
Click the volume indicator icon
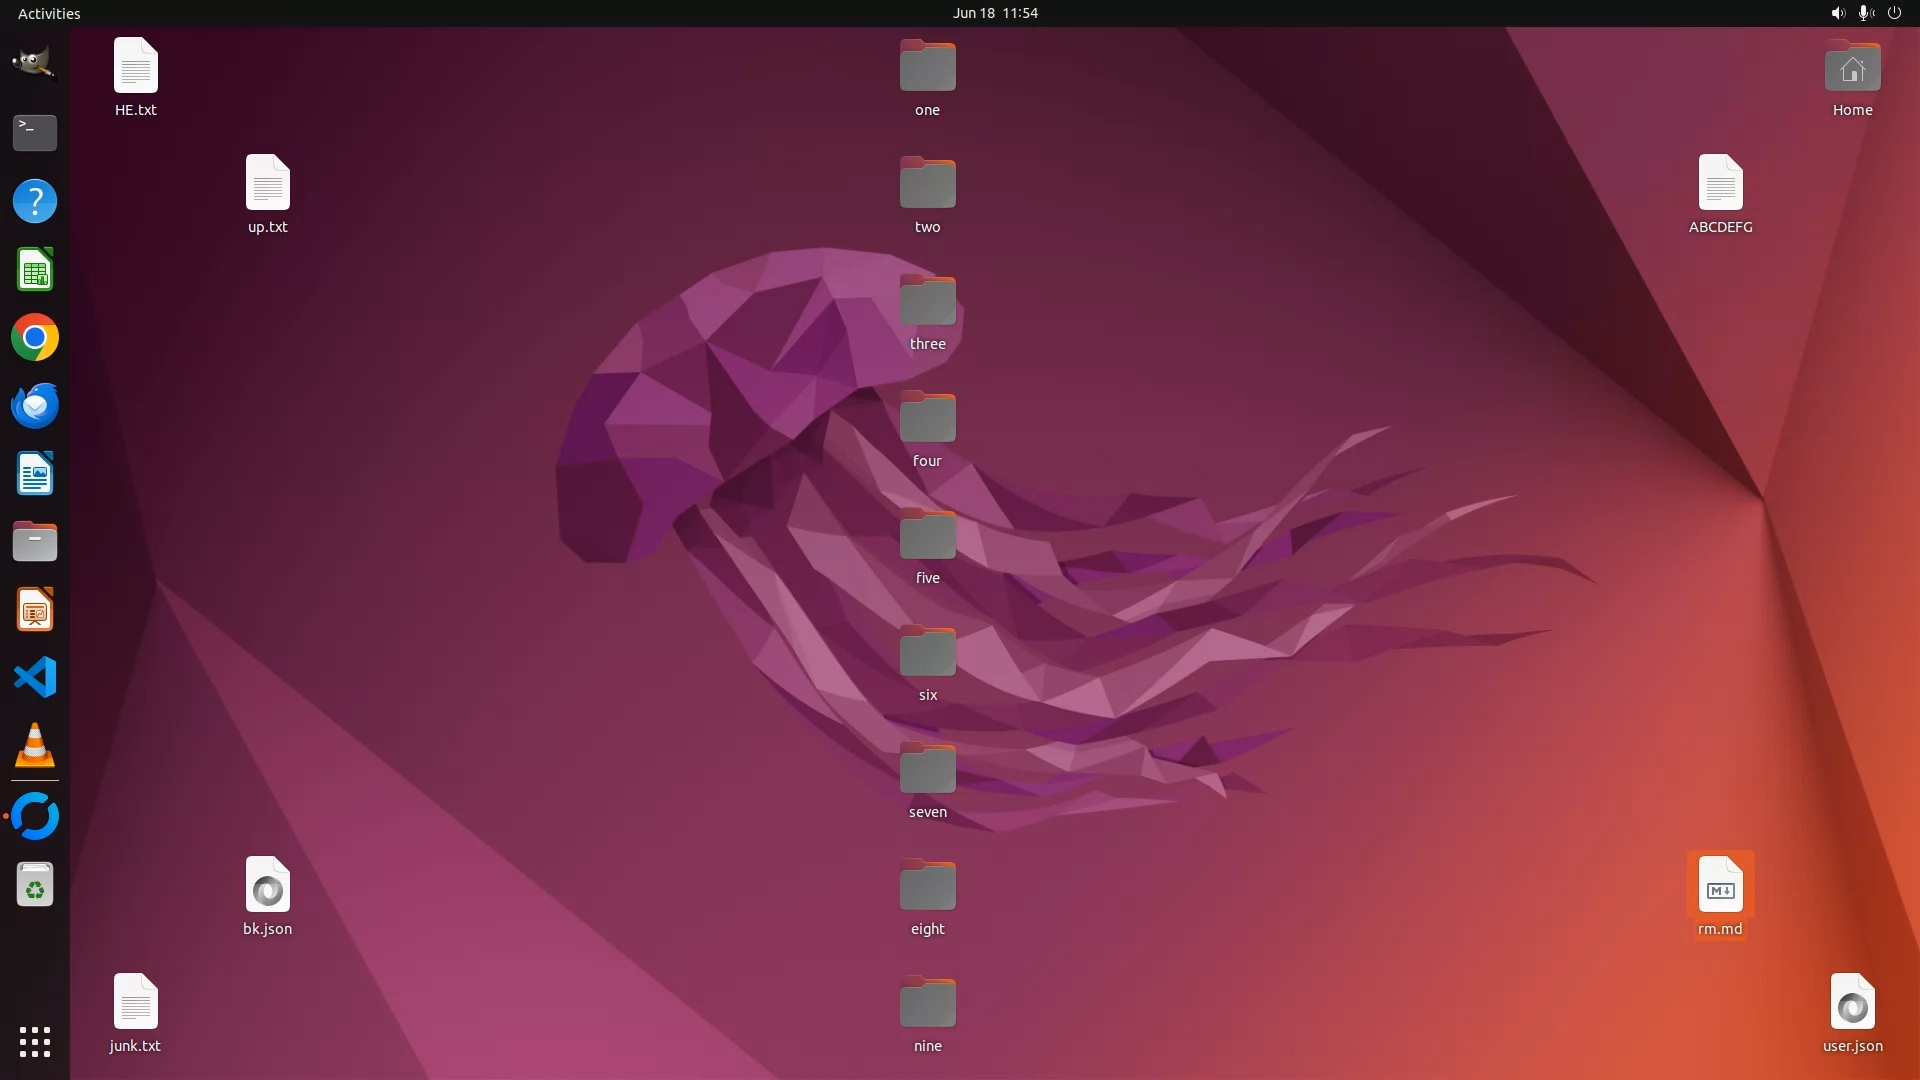coord(1837,13)
